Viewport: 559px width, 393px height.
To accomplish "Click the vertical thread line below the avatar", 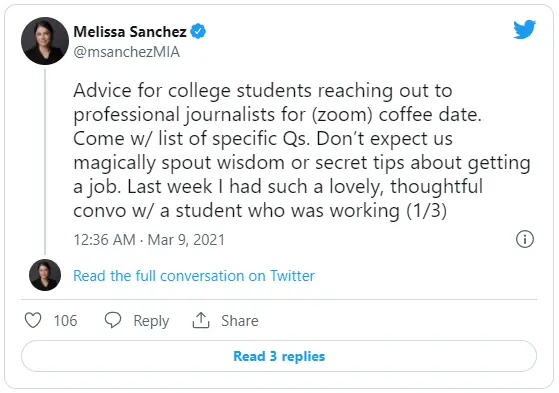I will pyautogui.click(x=45, y=162).
